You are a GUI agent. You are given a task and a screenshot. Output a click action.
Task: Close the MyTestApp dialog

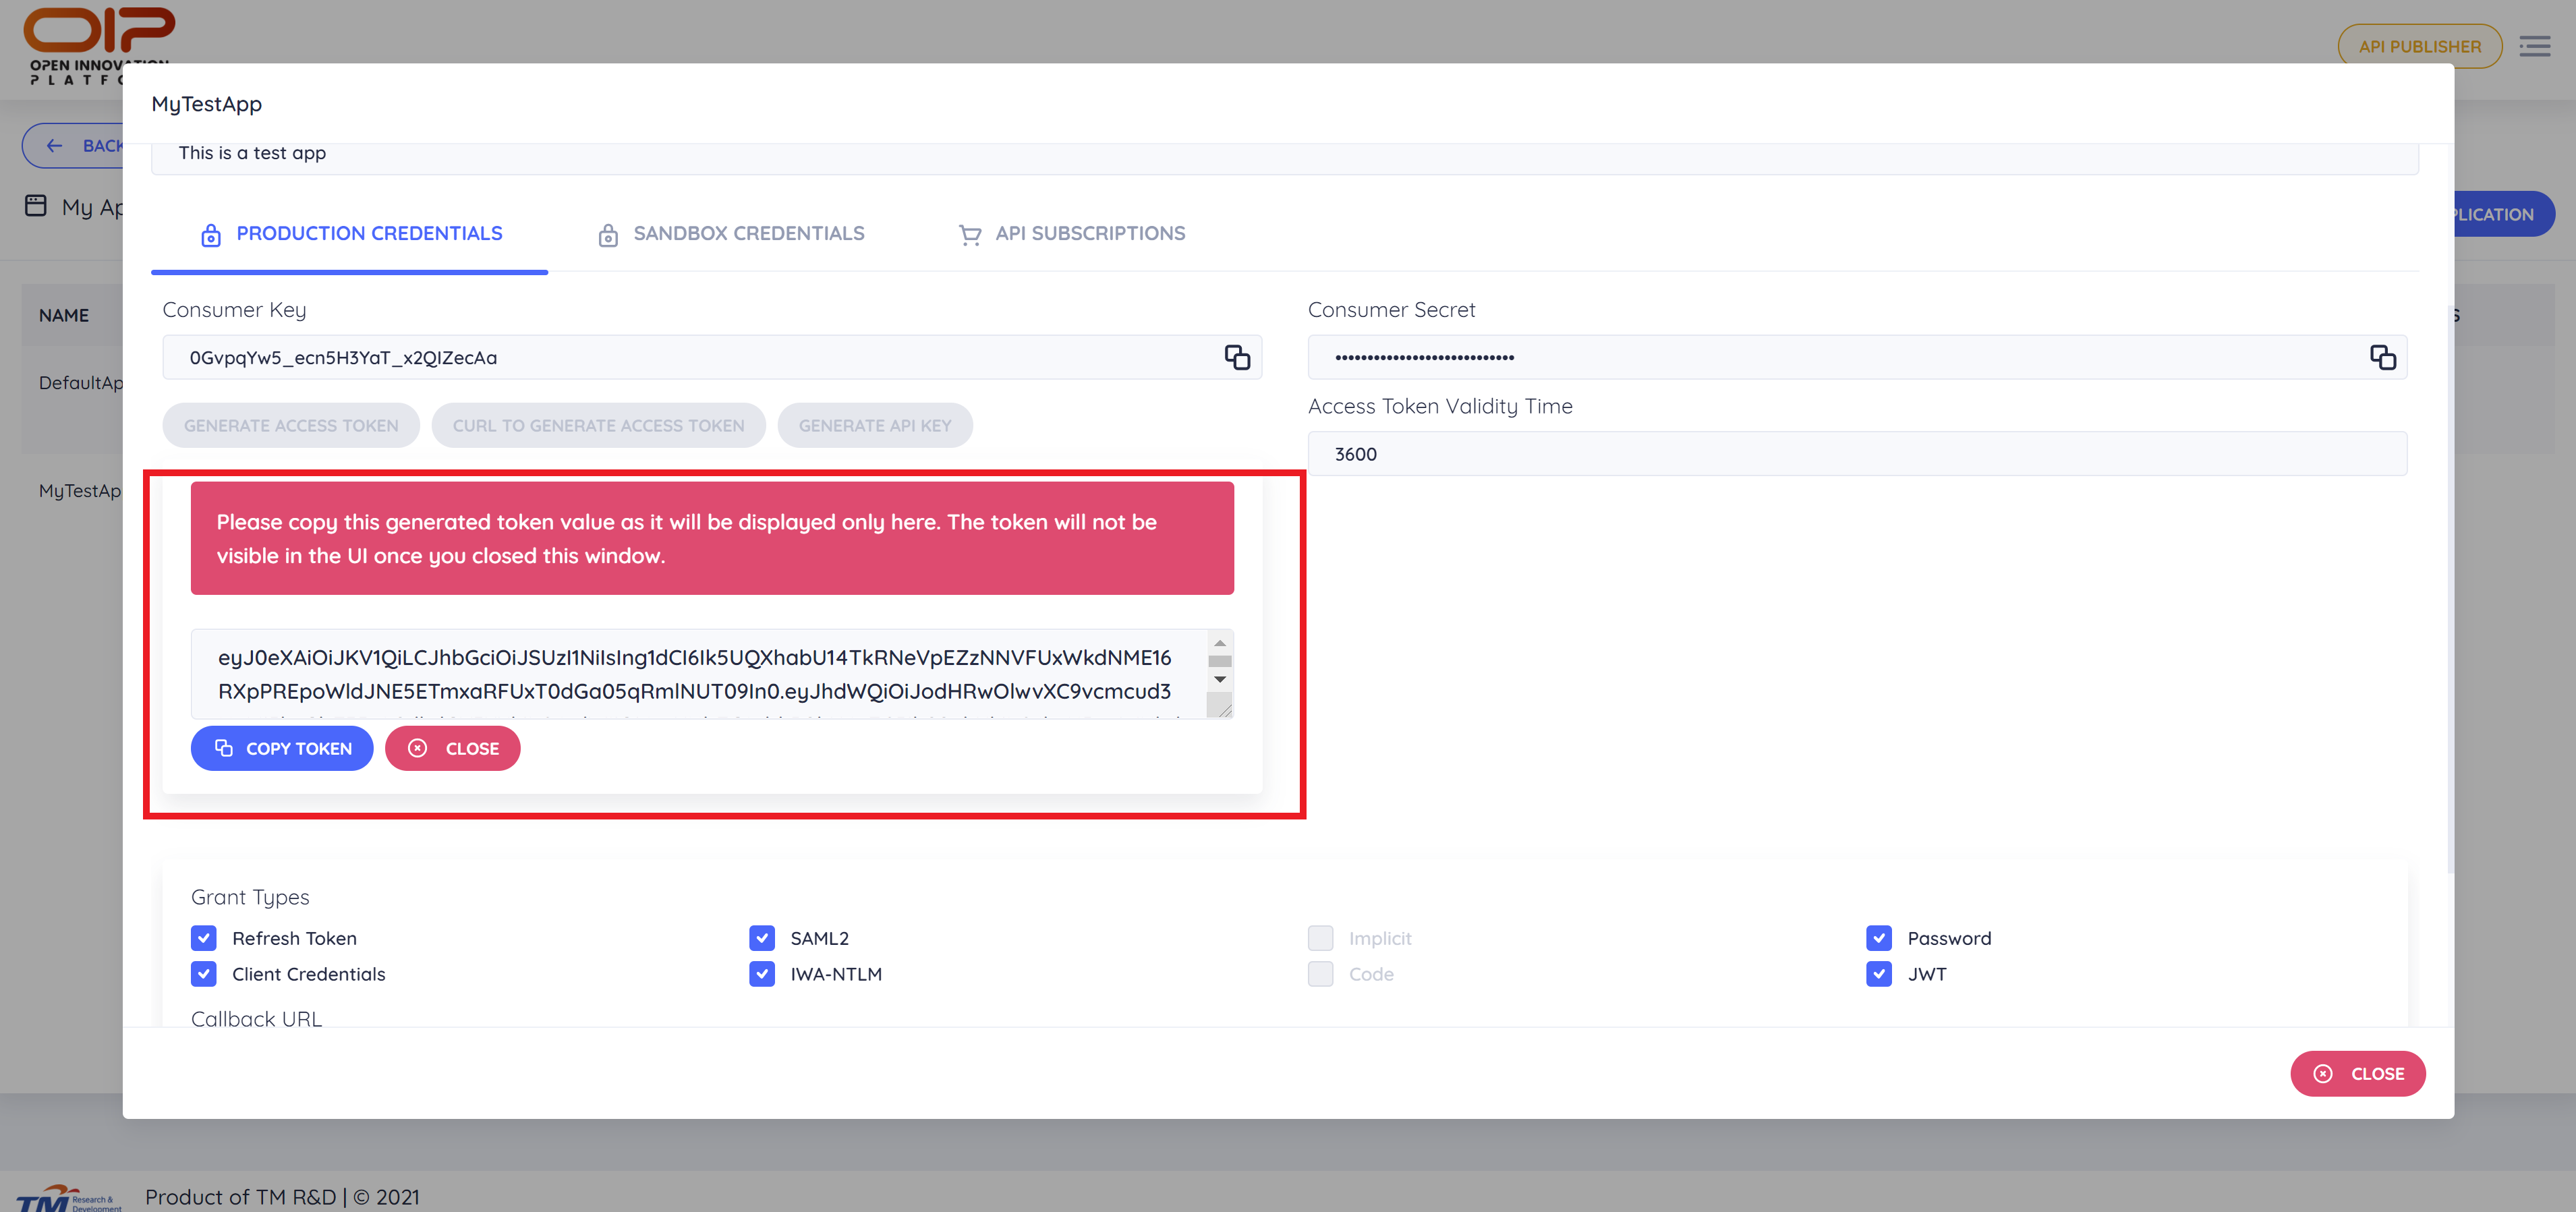[x=2357, y=1073]
